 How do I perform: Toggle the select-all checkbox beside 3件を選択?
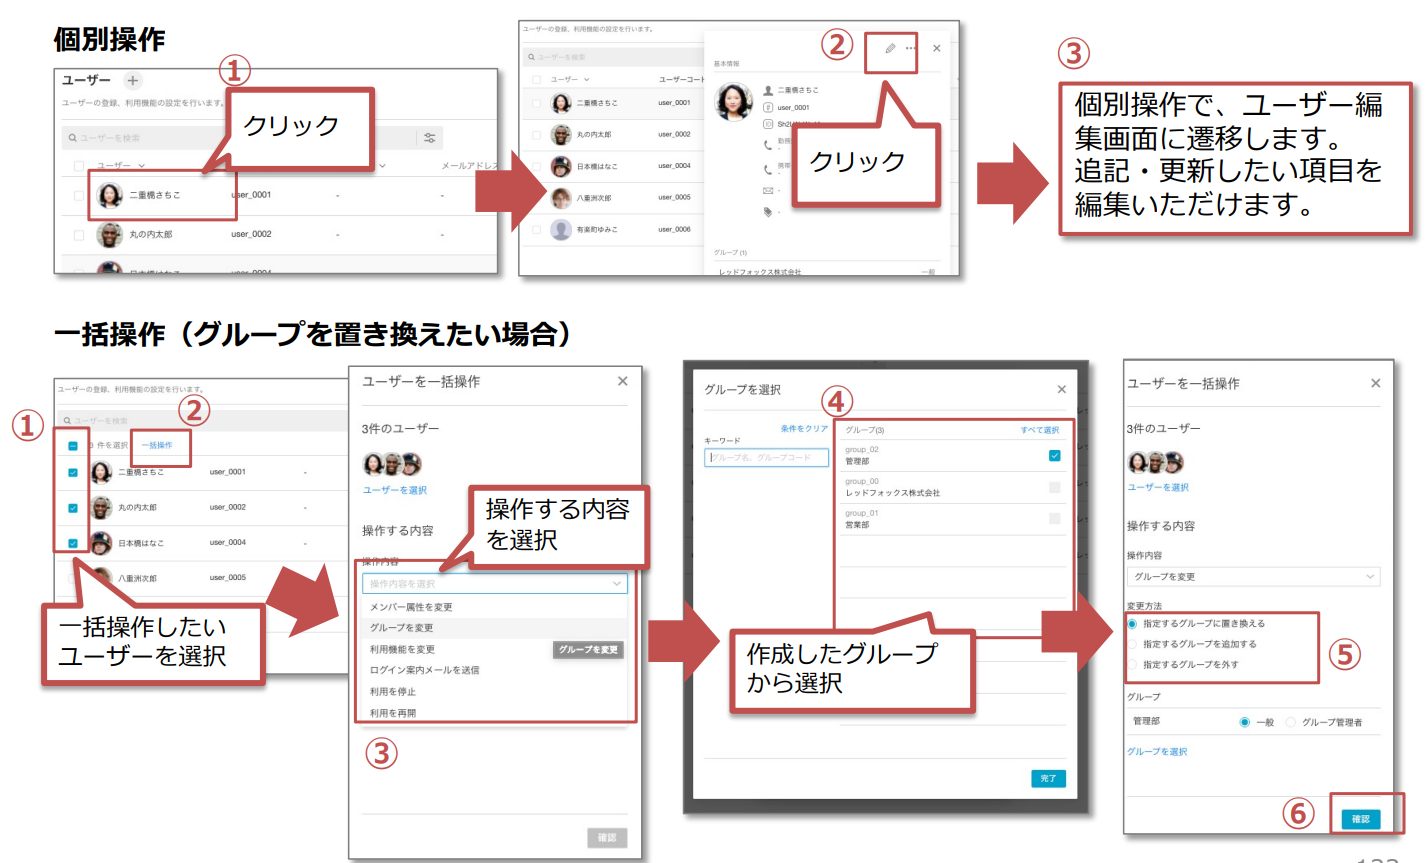[72, 445]
